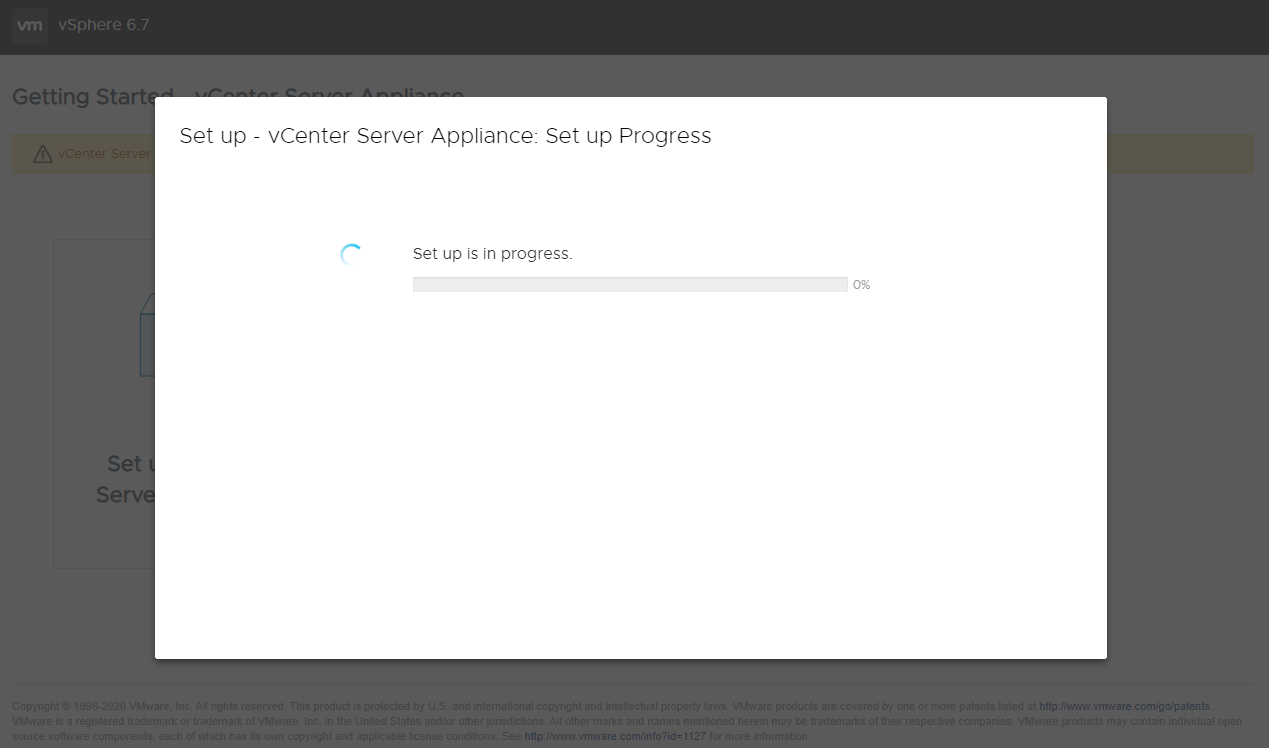Viewport: 1269px width, 748px height.
Task: Open the vmware.com/go/patents link
Action: (1124, 706)
